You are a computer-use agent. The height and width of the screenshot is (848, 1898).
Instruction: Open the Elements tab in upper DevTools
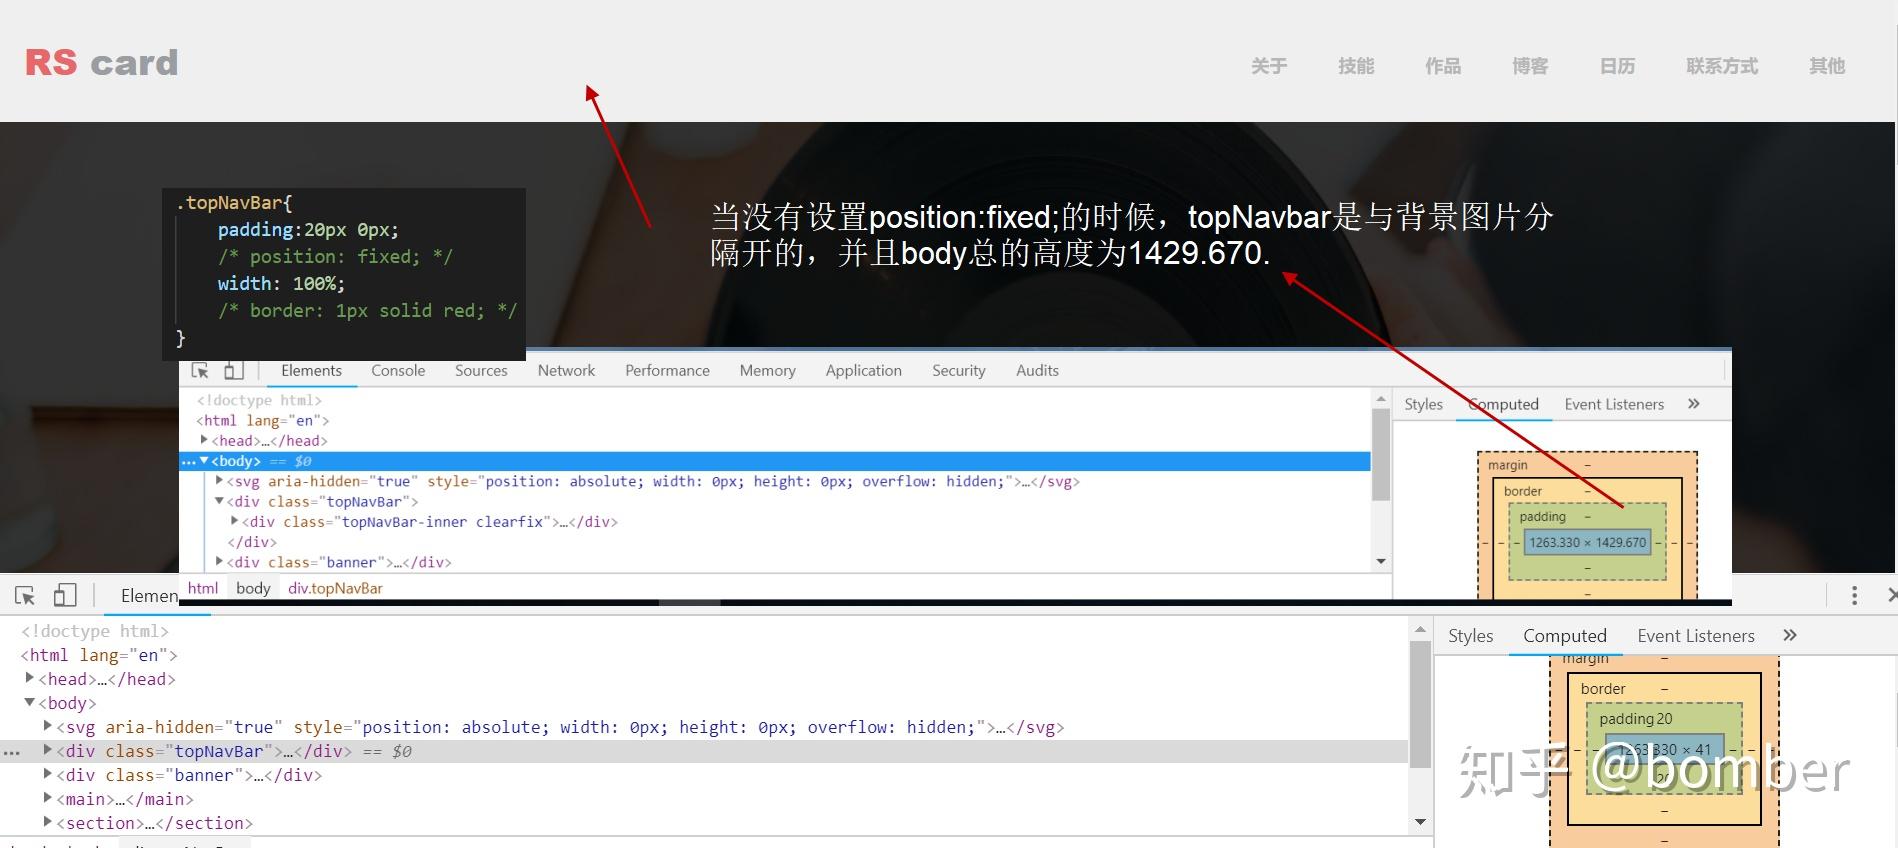311,370
